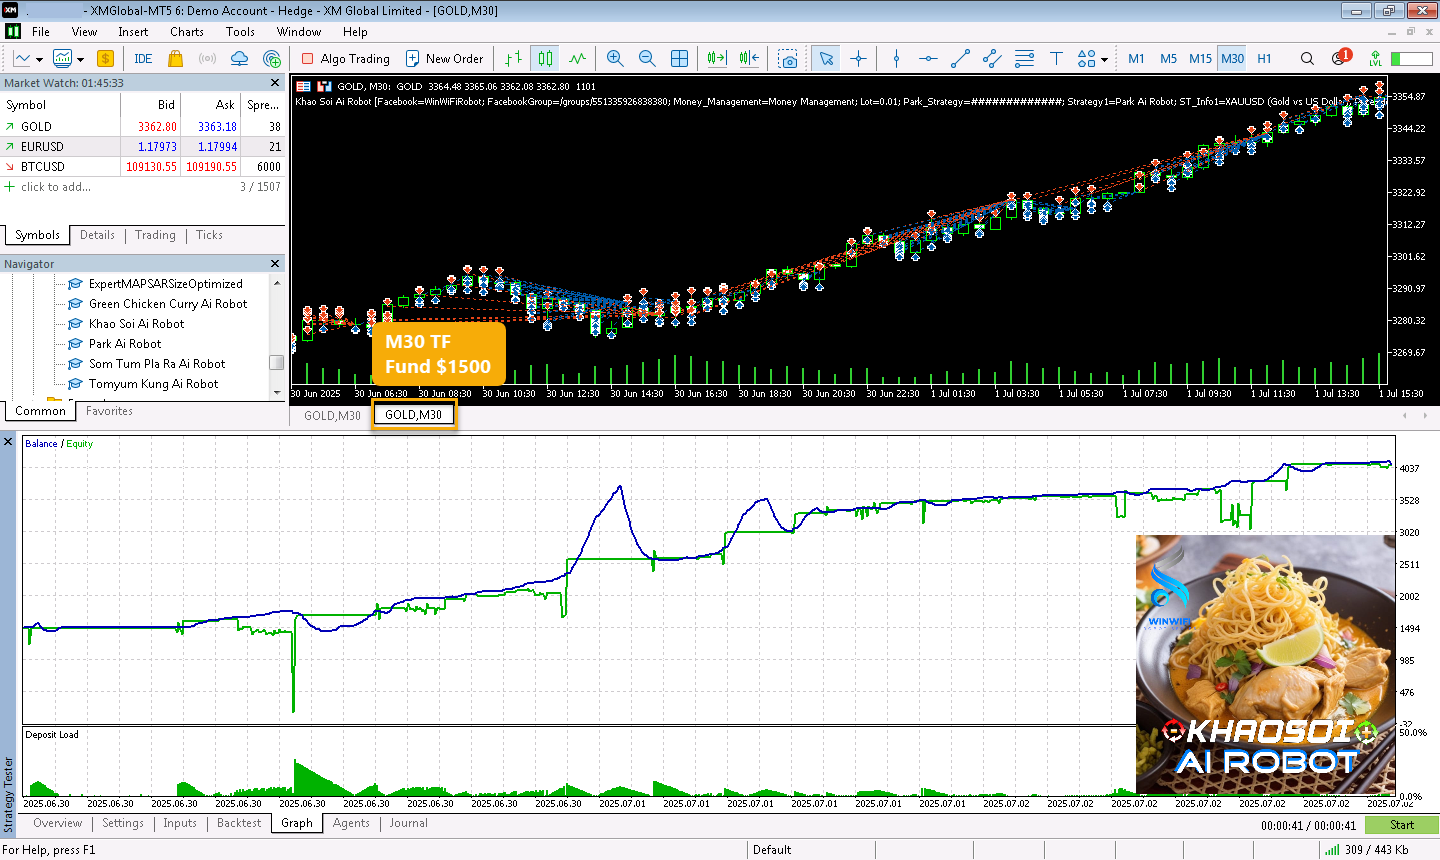The height and width of the screenshot is (860, 1440).
Task: Open the Insert menu
Action: tap(133, 31)
